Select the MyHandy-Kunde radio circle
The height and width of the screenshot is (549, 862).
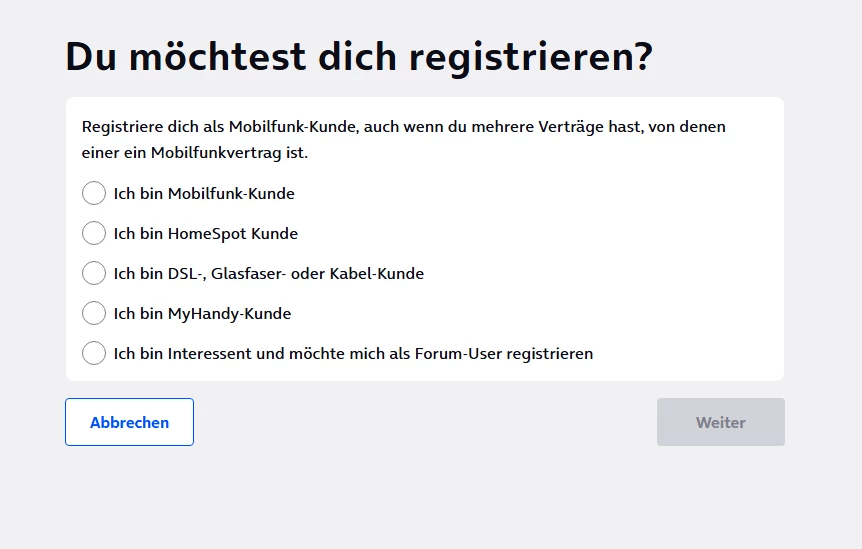coord(93,313)
